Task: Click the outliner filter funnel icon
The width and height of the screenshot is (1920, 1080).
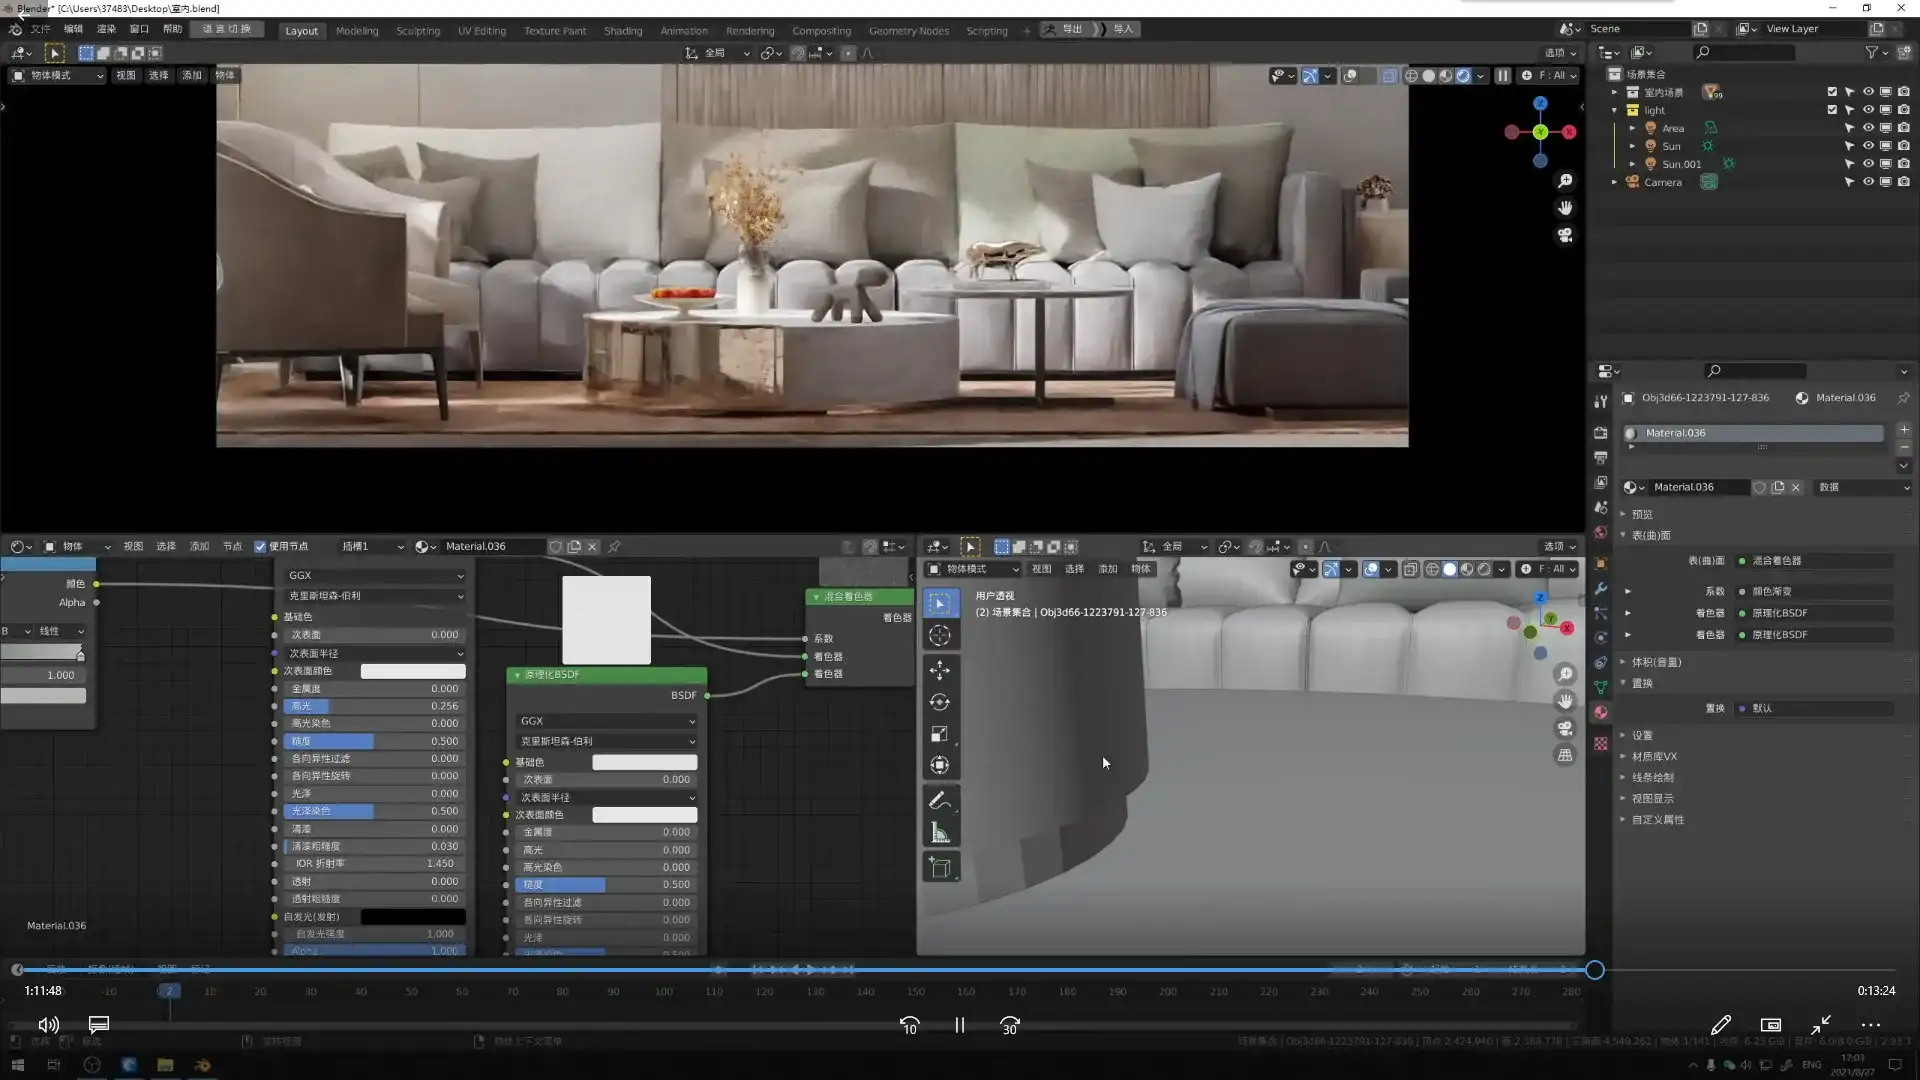Action: pyautogui.click(x=1871, y=52)
